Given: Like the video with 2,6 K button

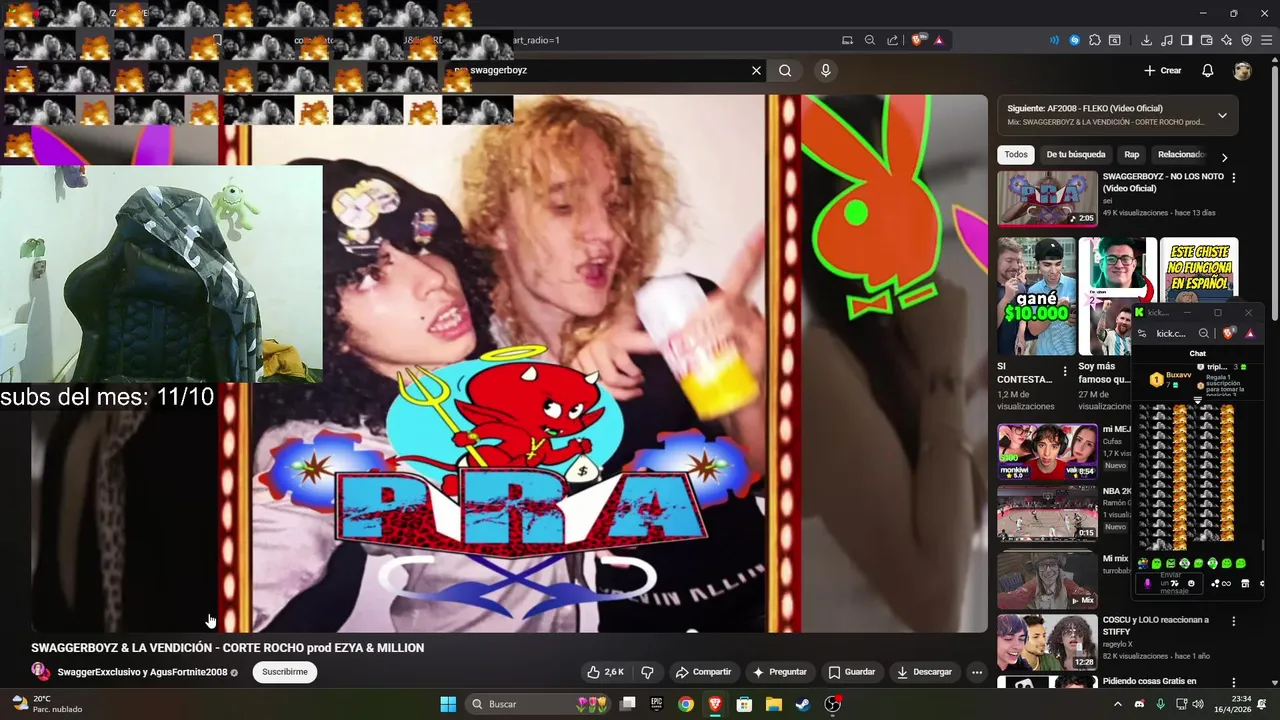Looking at the screenshot, I should (x=605, y=672).
